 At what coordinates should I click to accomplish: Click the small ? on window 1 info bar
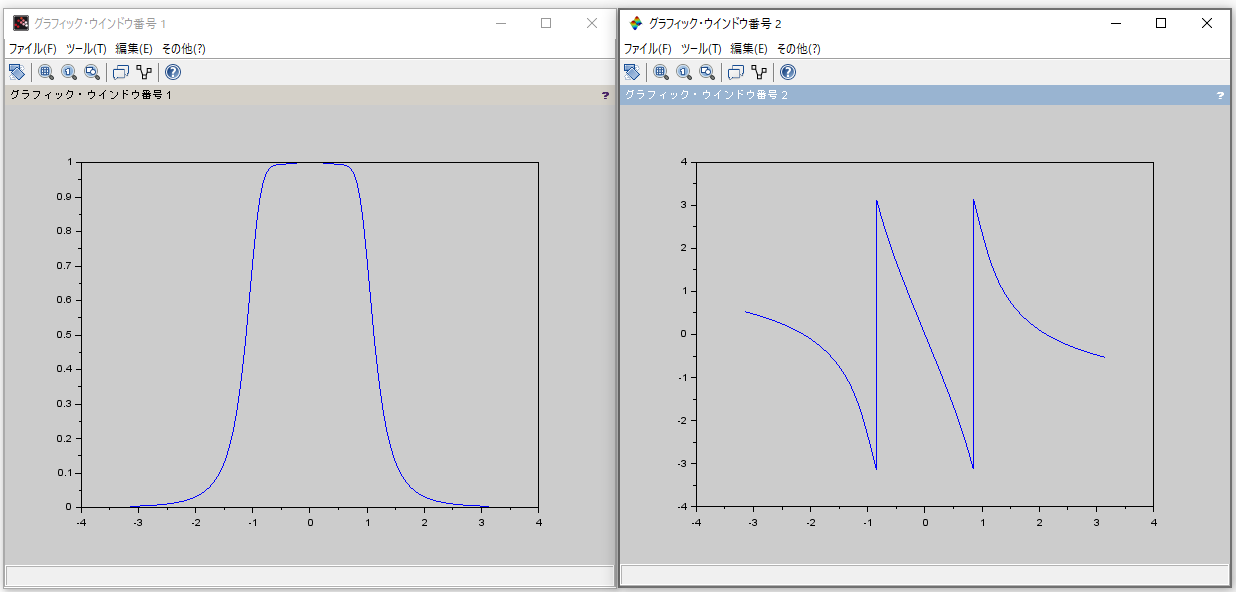coord(605,95)
